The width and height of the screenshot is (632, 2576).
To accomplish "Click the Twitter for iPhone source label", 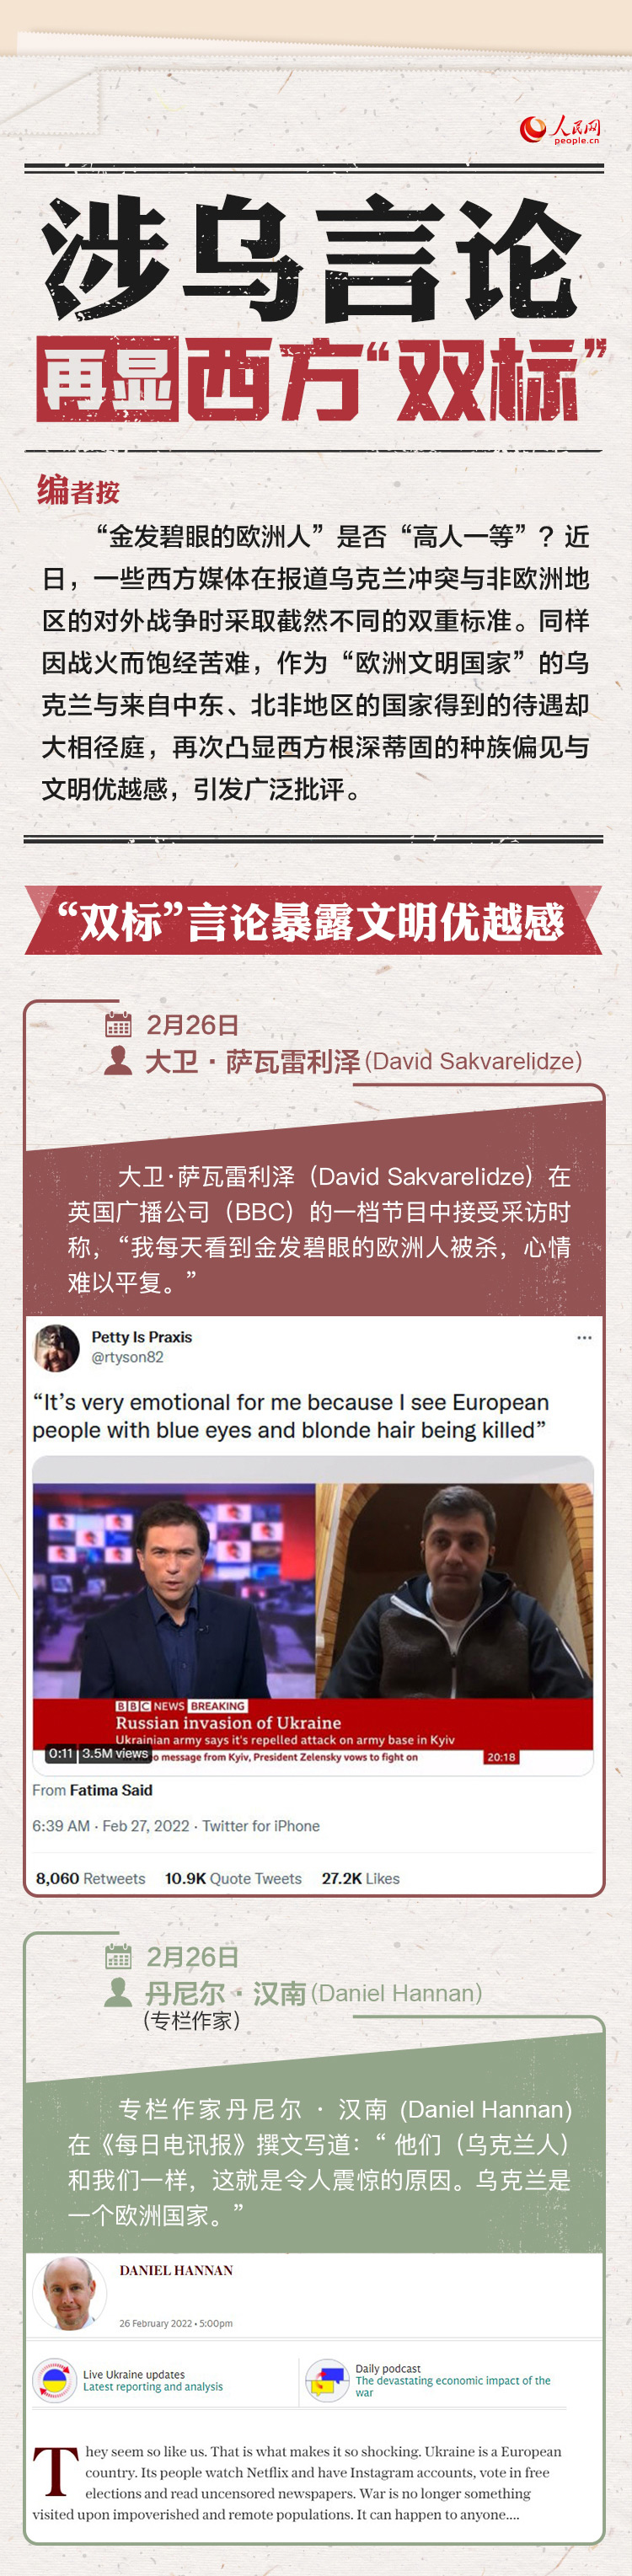I will [x=261, y=1825].
